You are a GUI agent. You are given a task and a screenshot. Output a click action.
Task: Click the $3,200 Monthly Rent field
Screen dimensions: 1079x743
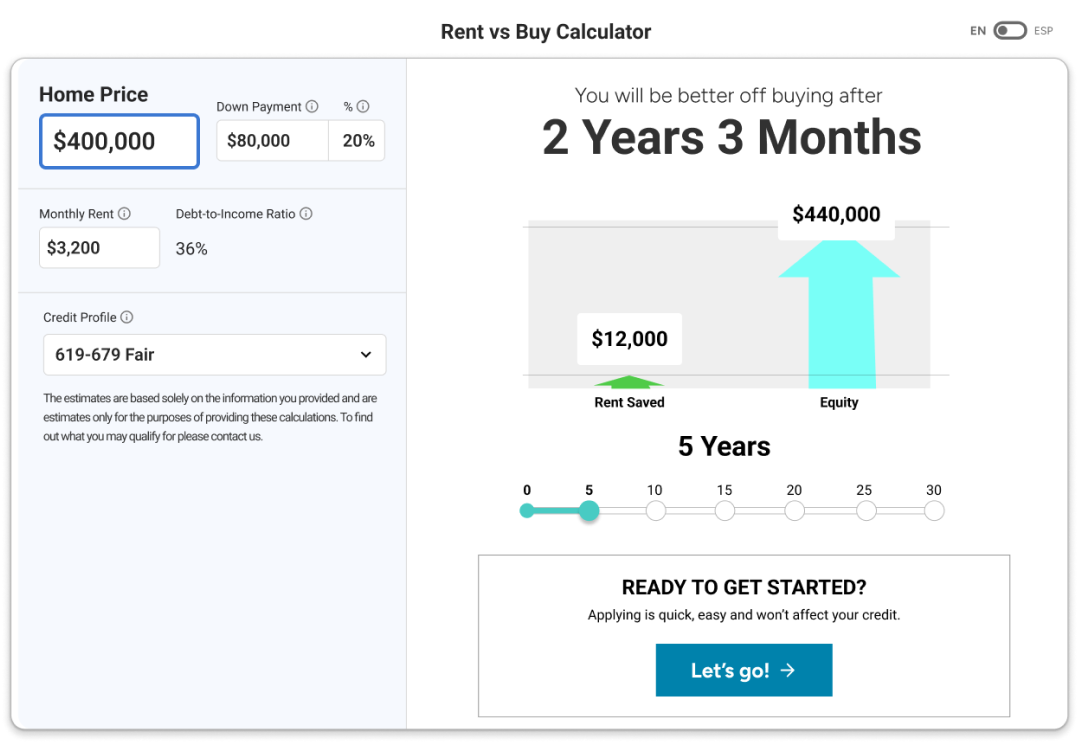[x=99, y=247]
